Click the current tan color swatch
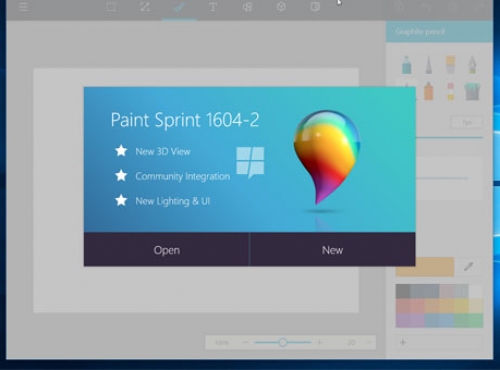 click(425, 267)
